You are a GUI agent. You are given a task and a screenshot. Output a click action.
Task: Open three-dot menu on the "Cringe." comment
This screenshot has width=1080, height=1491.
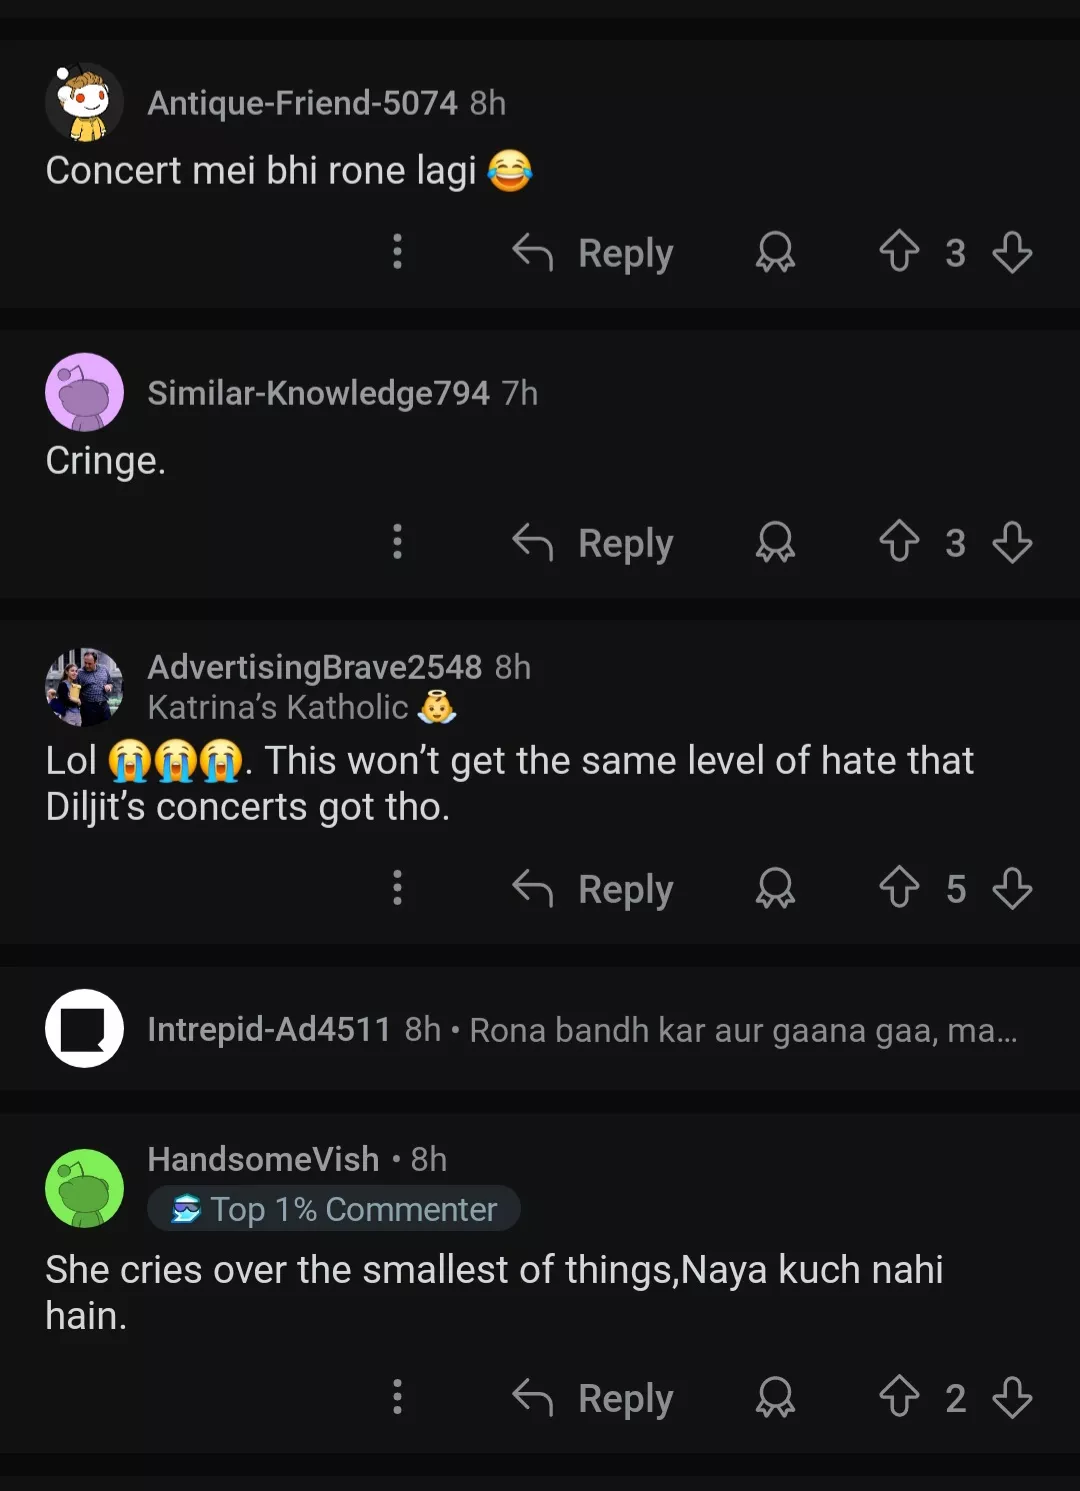397,542
